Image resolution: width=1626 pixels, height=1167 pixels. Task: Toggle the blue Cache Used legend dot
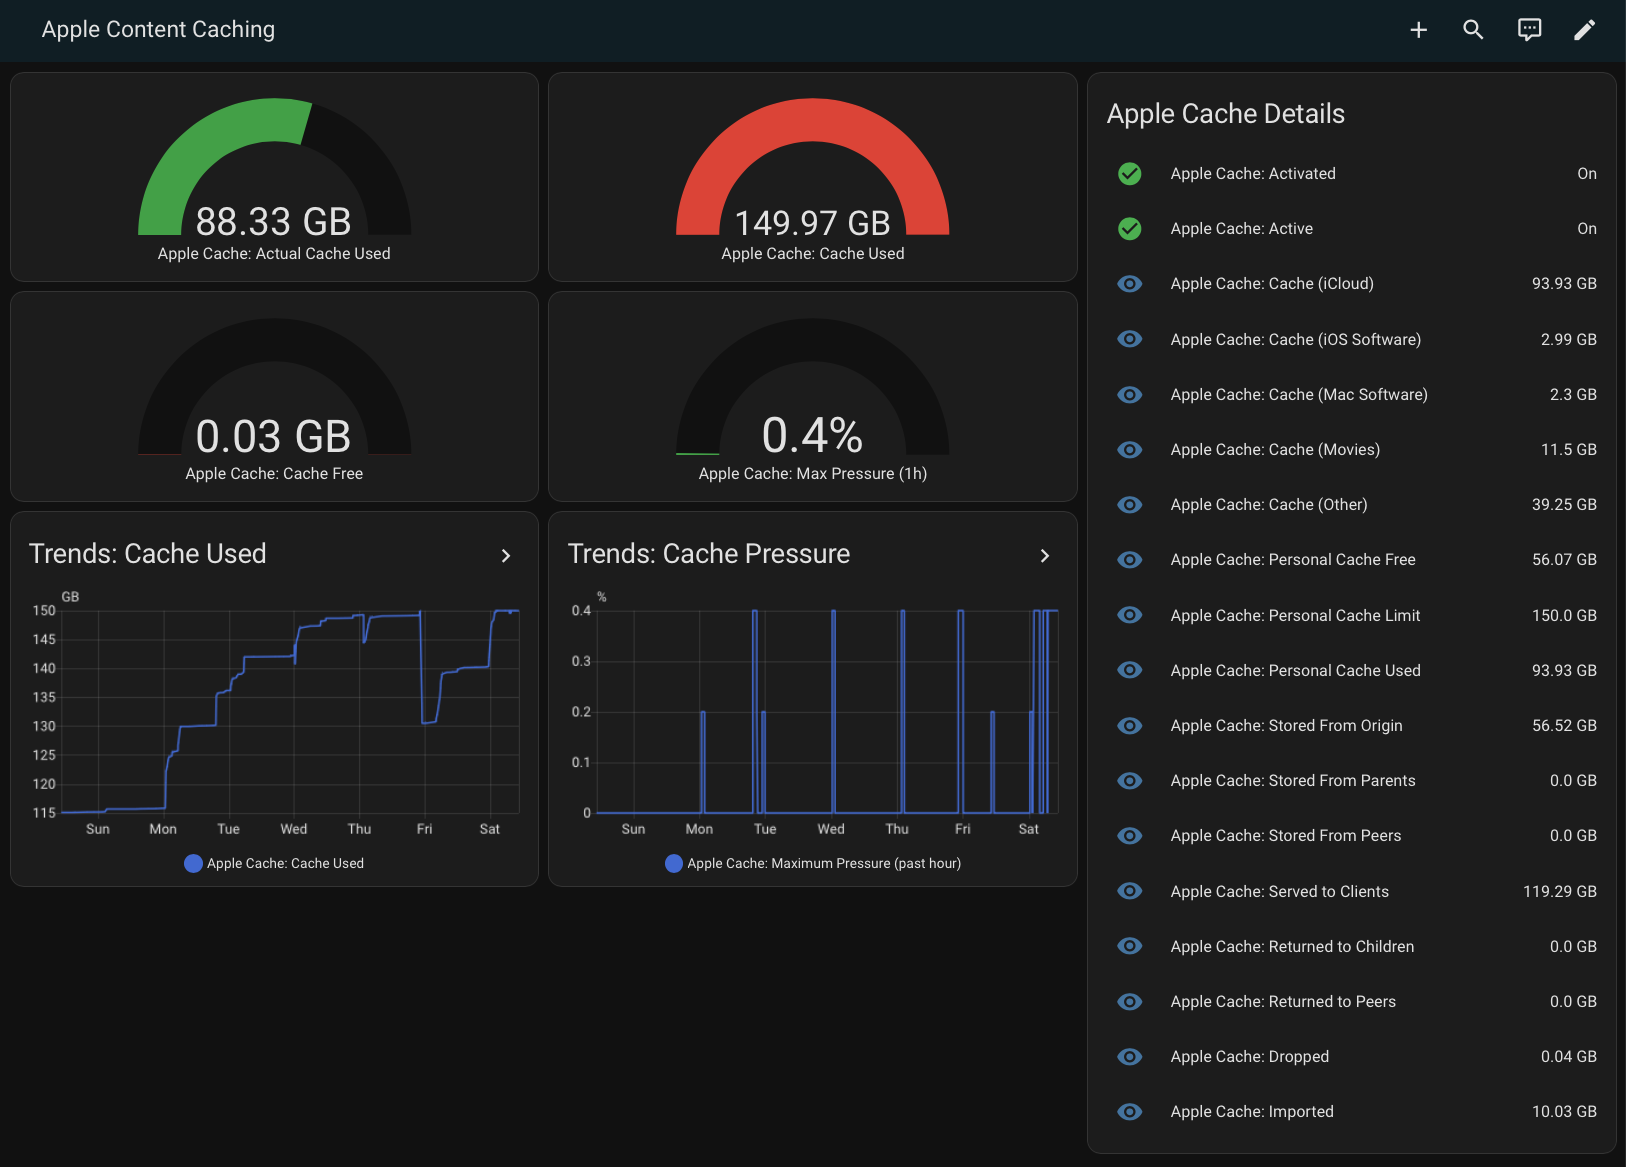tap(194, 864)
